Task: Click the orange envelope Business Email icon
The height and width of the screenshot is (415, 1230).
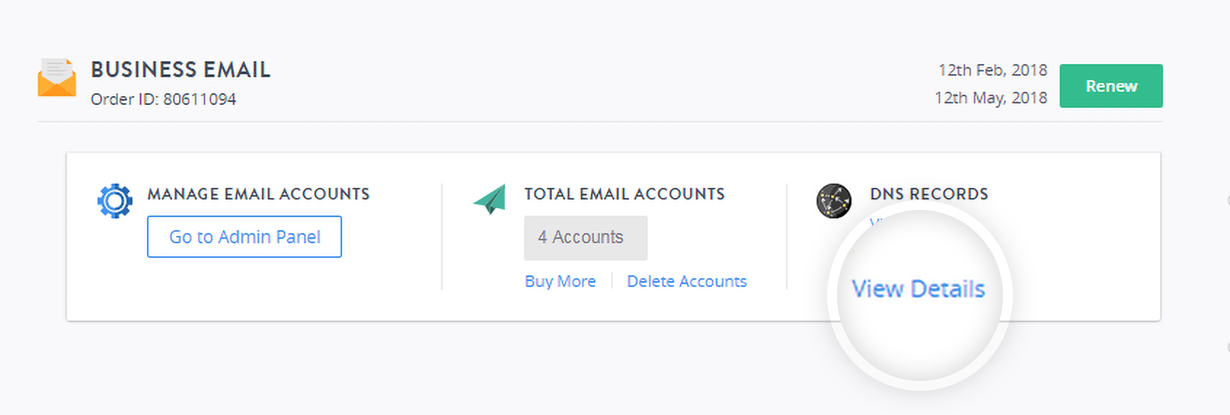Action: coord(57,78)
